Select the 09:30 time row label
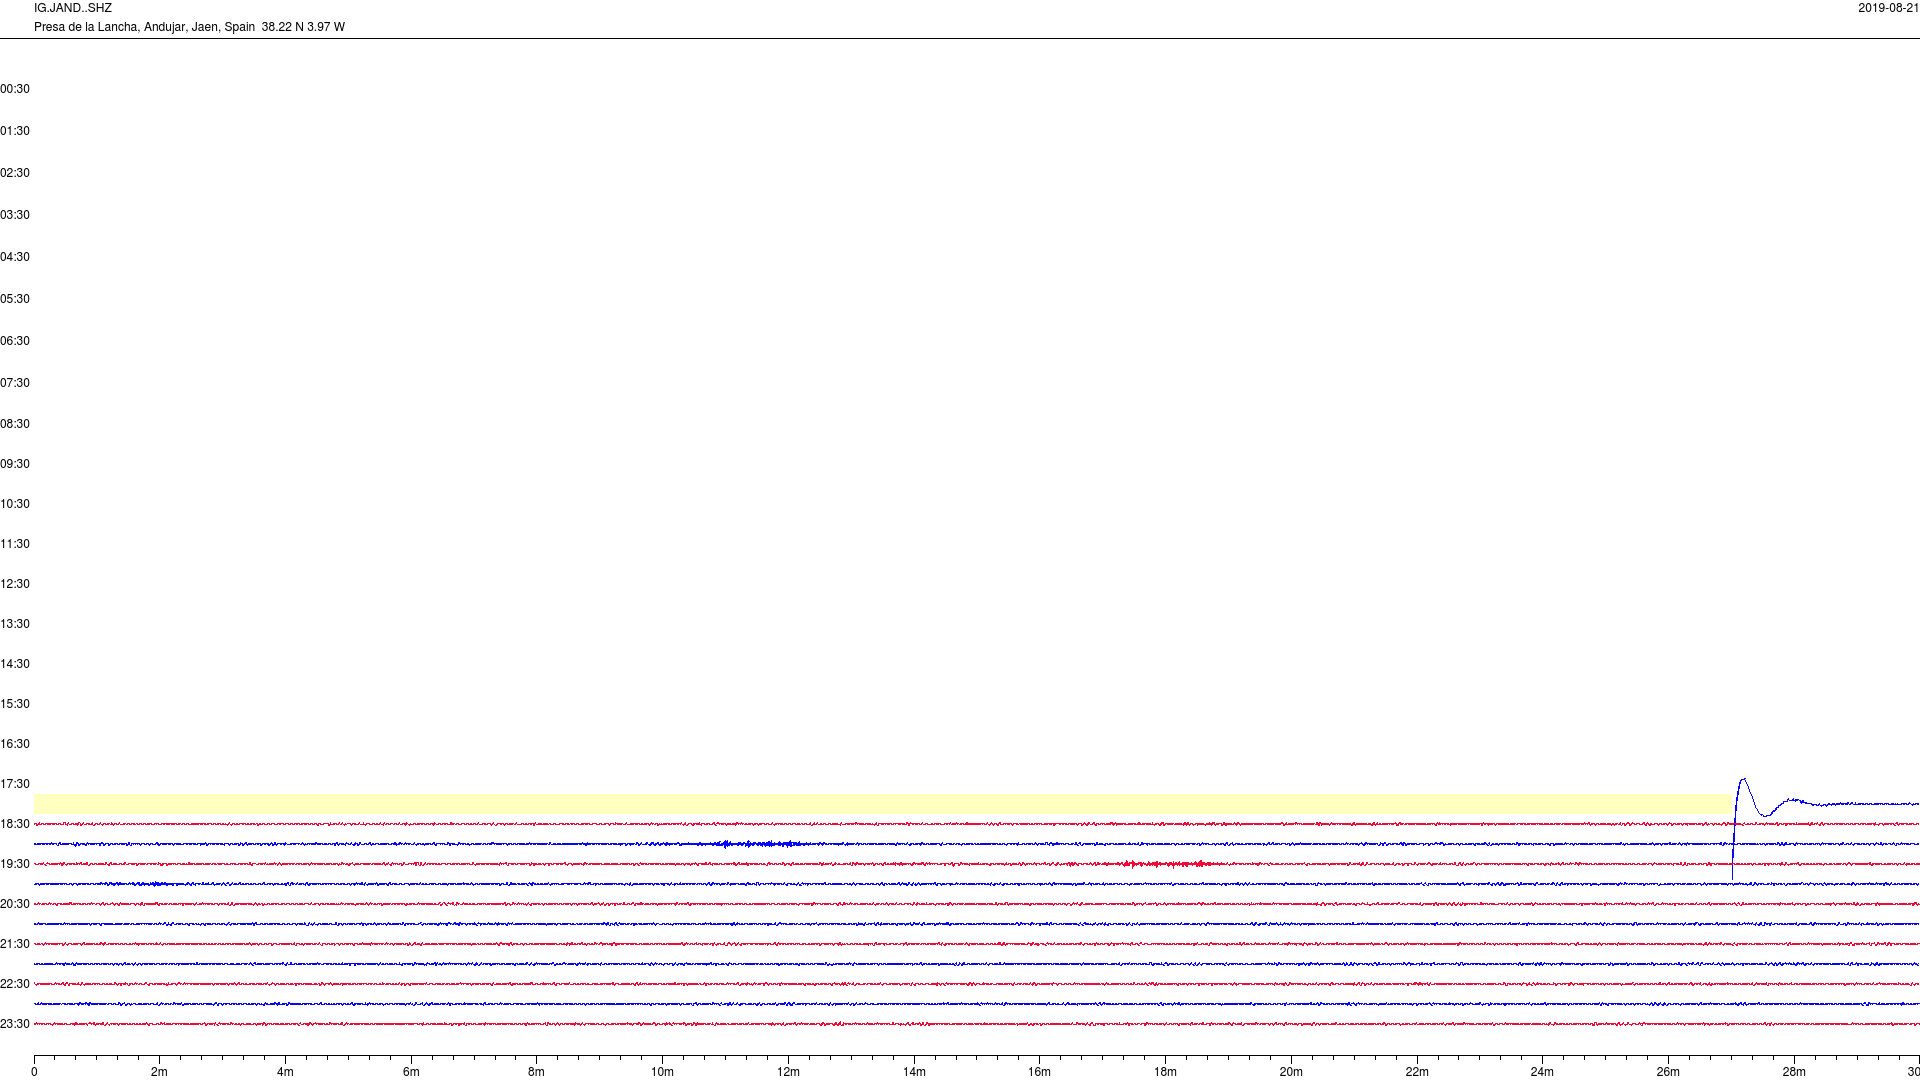Viewport: 1920px width, 1080px height. pos(15,464)
